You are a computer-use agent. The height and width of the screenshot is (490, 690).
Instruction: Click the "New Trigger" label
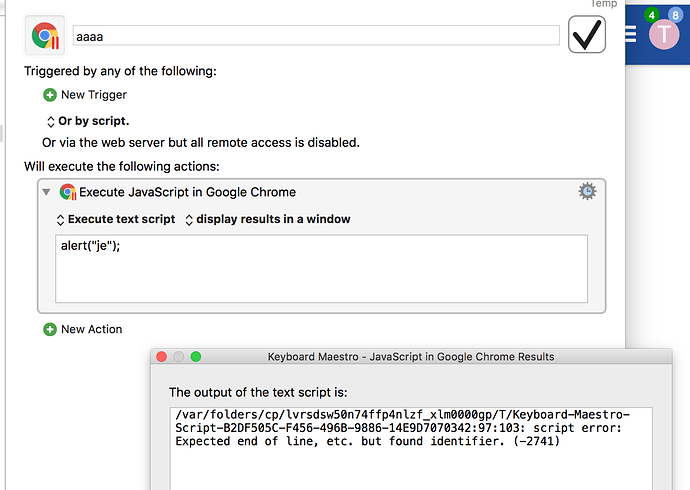point(94,95)
